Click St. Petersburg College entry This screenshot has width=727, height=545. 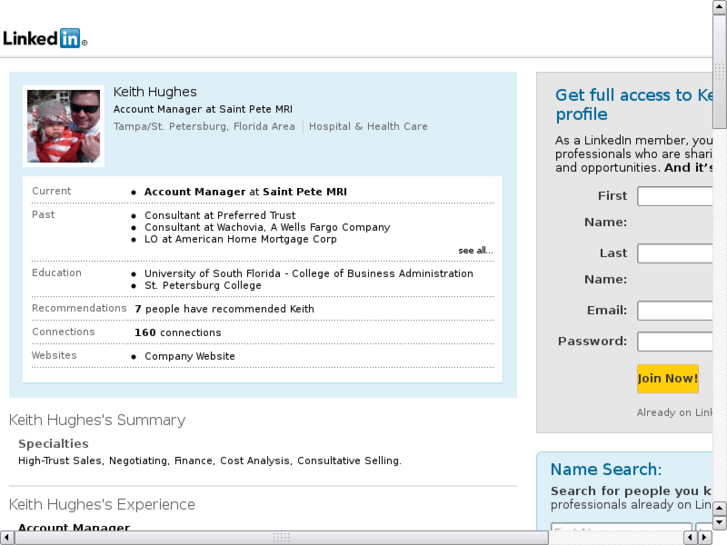click(x=203, y=286)
